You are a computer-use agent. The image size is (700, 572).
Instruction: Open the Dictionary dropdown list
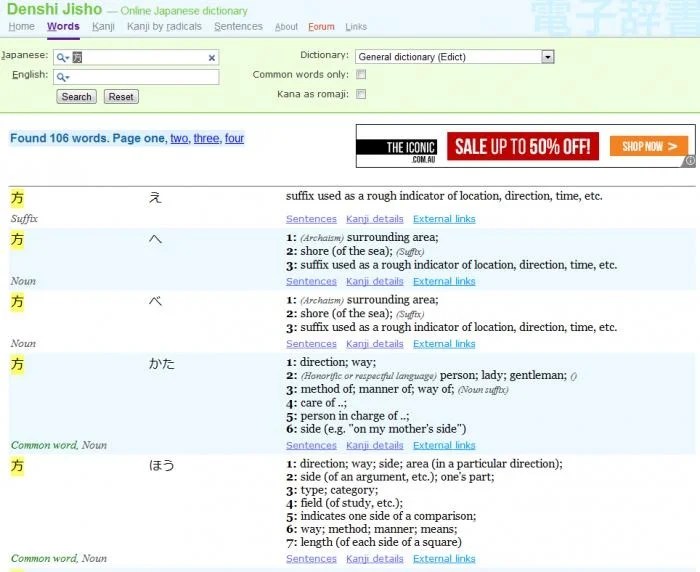pyautogui.click(x=547, y=57)
